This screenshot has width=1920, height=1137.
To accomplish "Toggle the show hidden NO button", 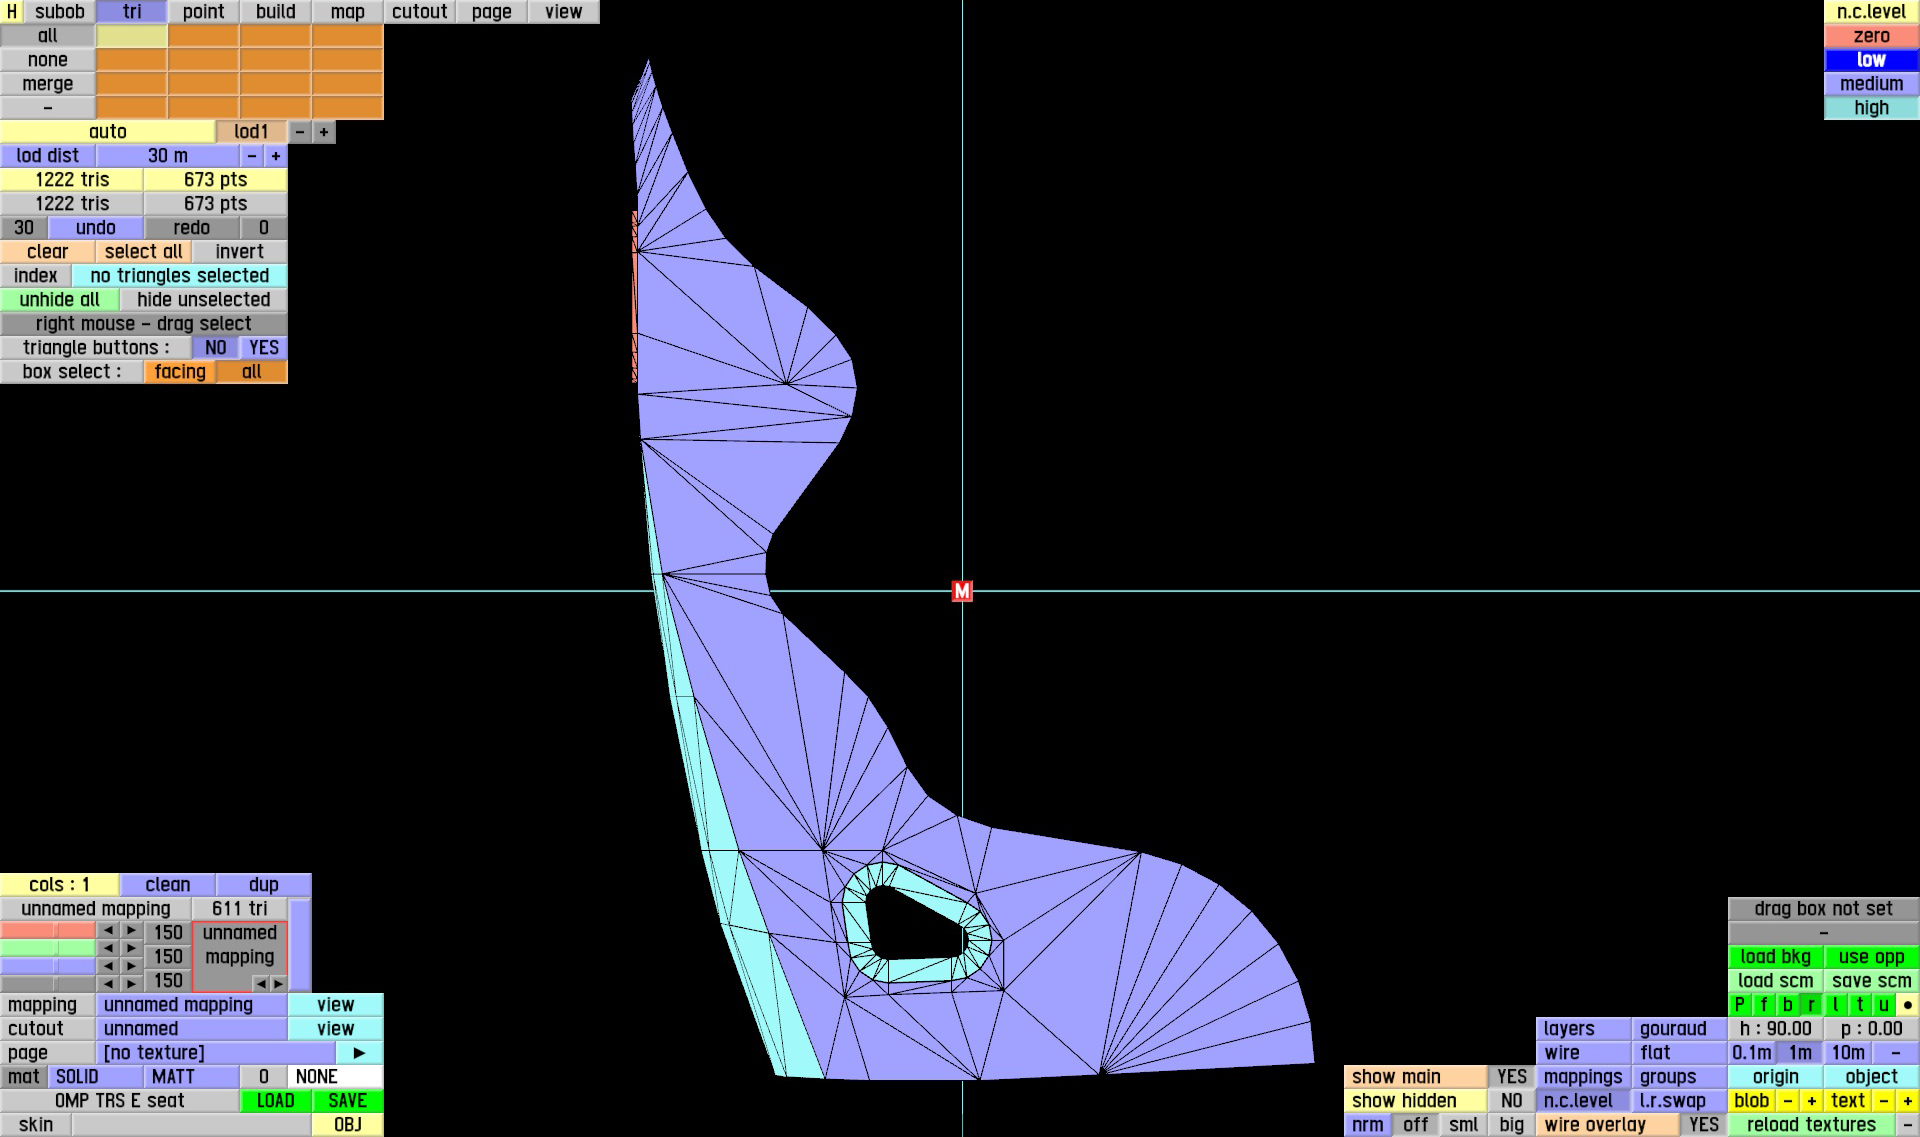I will pos(1511,1101).
